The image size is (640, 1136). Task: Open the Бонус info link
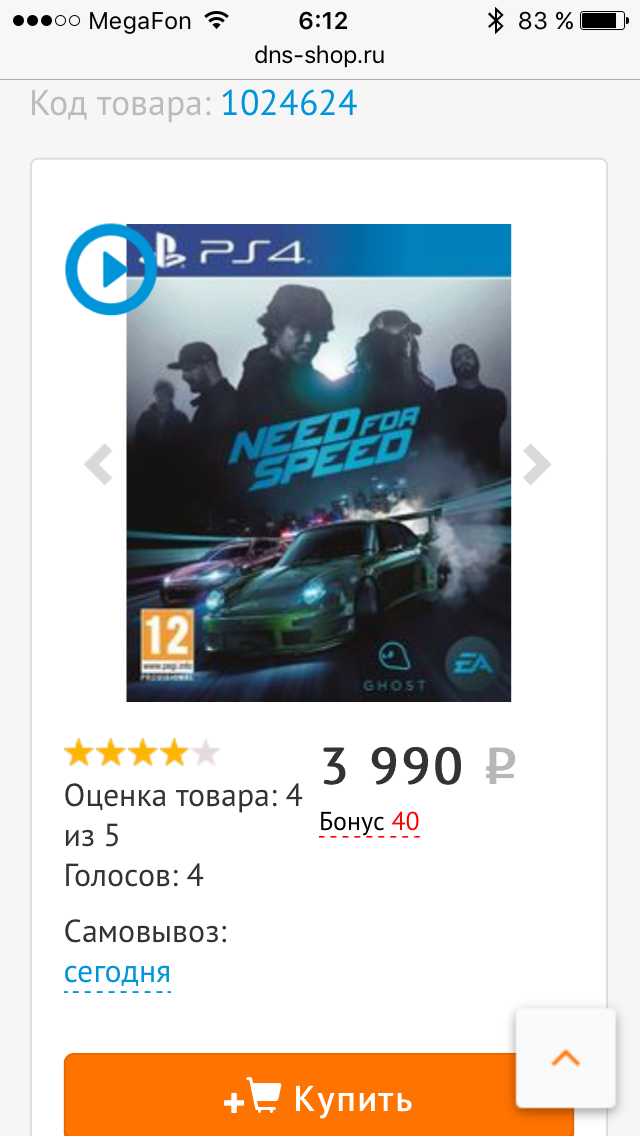pos(369,823)
